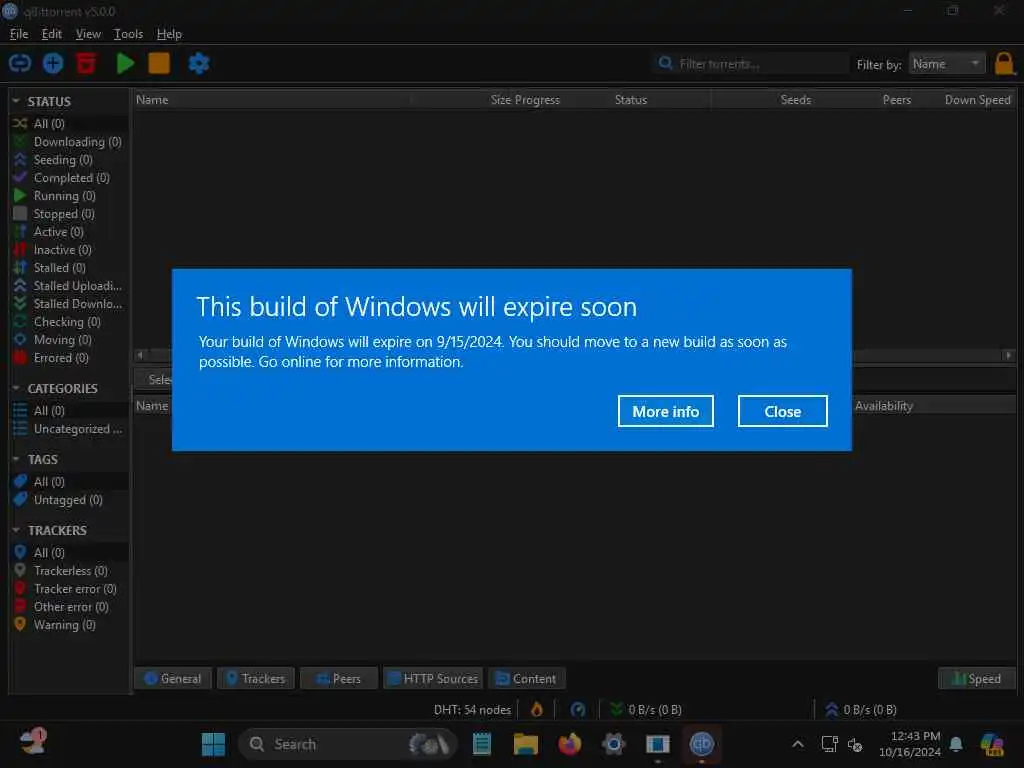Screen dimensions: 1024x768
Task: Select the Untagged (0) tag filter
Action: (68, 500)
